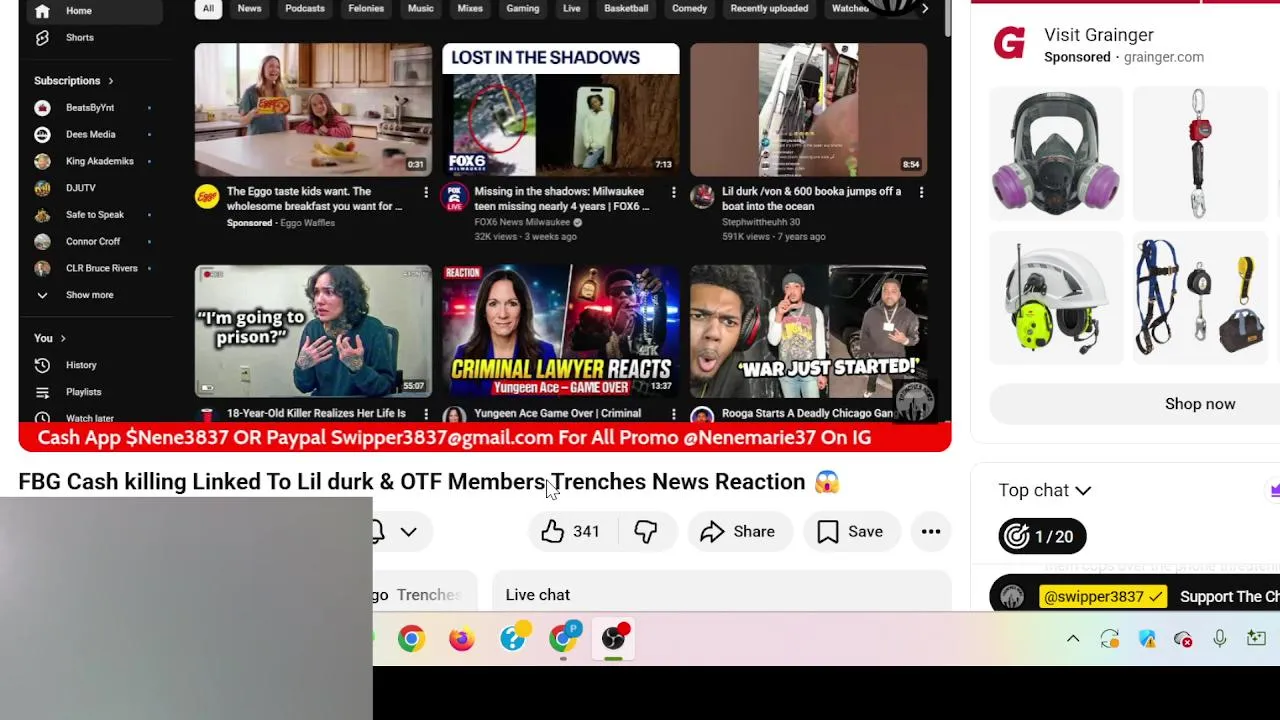1280x720 pixels.
Task: Open the You section chevron
Action: coord(63,338)
